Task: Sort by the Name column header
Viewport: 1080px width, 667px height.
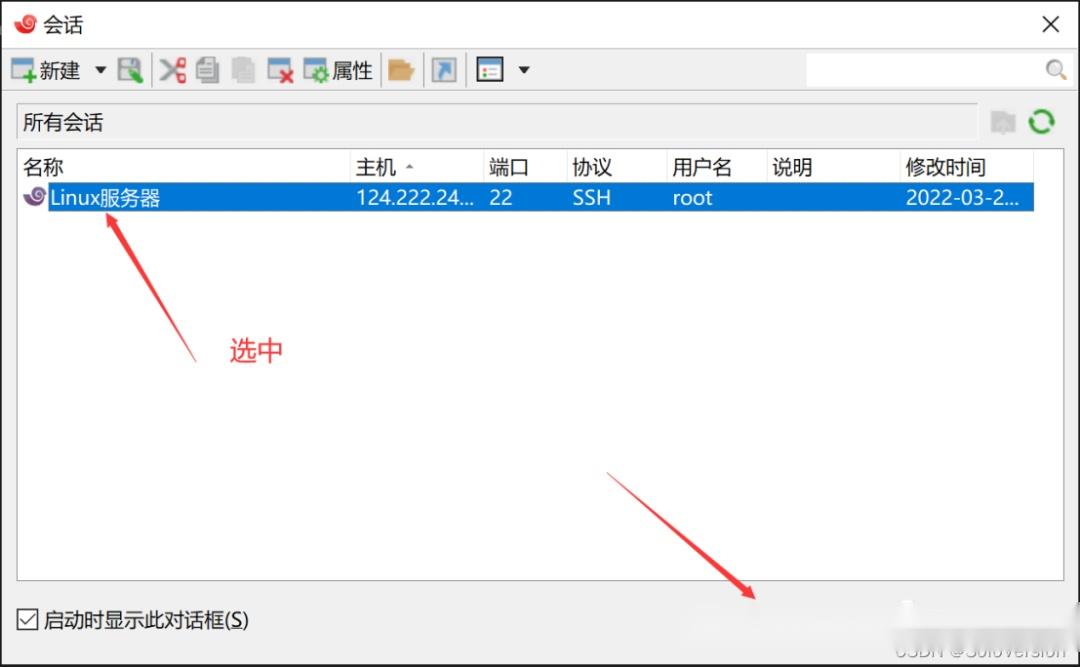Action: (184, 167)
